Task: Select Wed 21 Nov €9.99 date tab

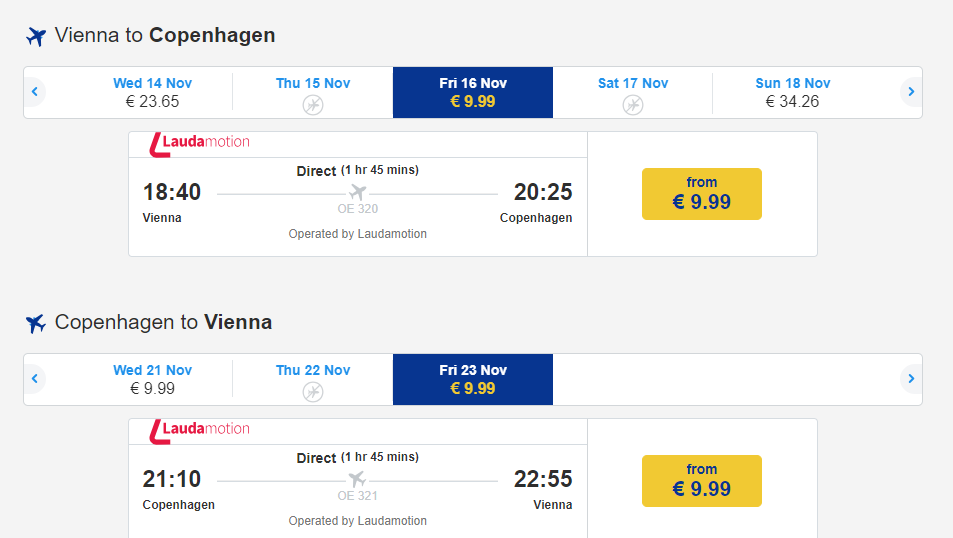Action: point(152,379)
